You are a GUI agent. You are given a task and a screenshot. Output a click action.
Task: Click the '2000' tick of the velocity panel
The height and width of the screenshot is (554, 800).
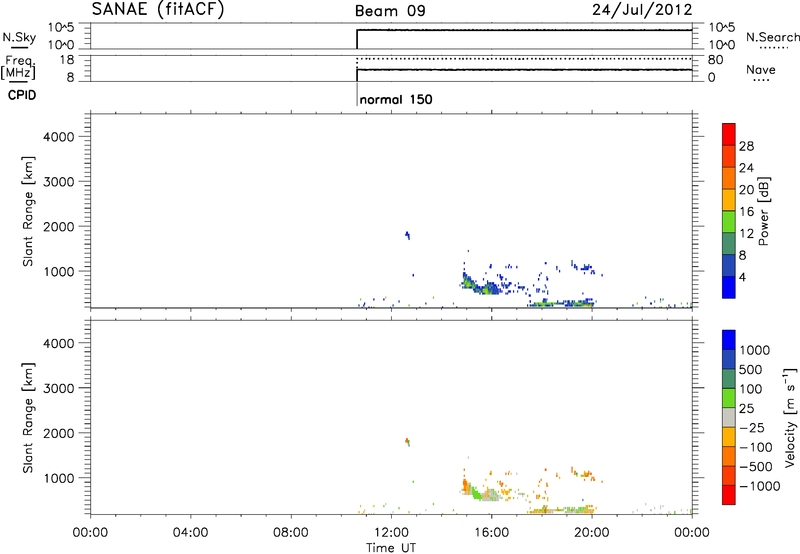point(59,433)
